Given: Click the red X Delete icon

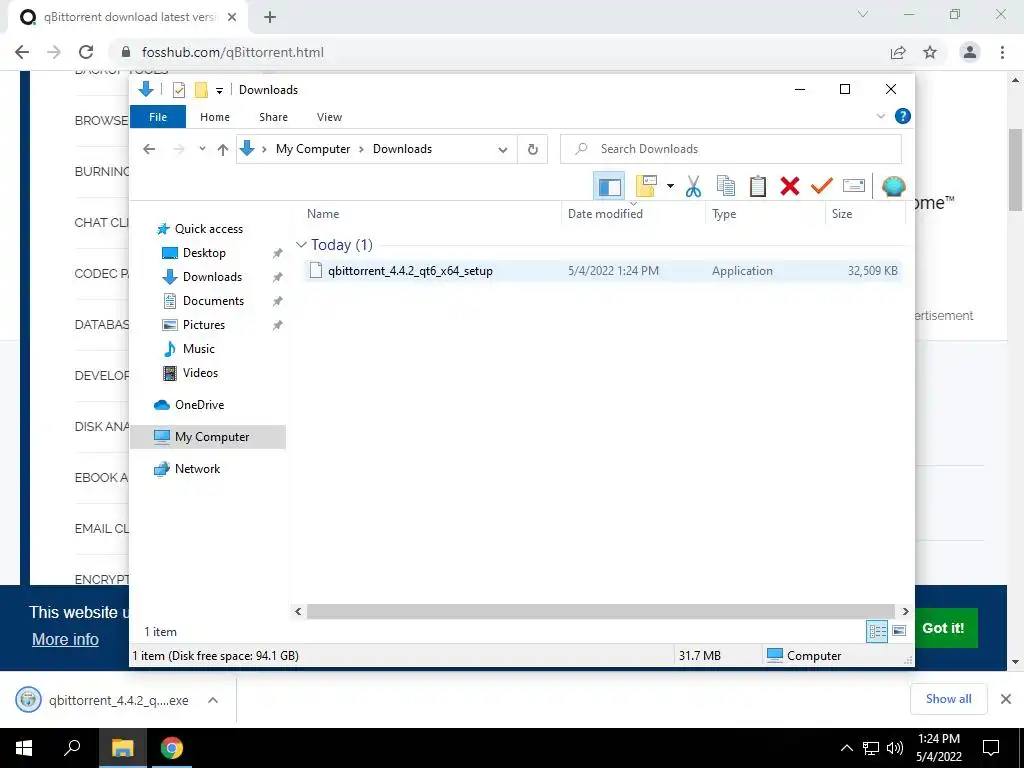Looking at the screenshot, I should pyautogui.click(x=790, y=187).
